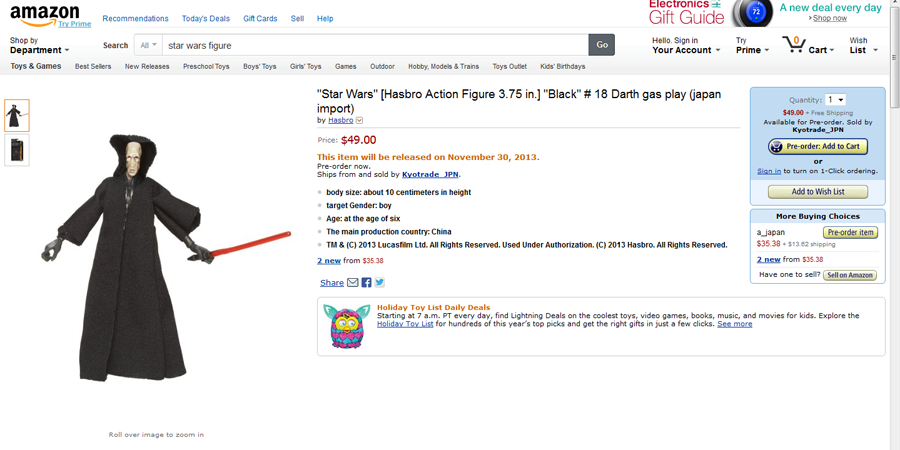Image resolution: width=900 pixels, height=450 pixels.
Task: Share this product via email icon
Action: (x=353, y=283)
